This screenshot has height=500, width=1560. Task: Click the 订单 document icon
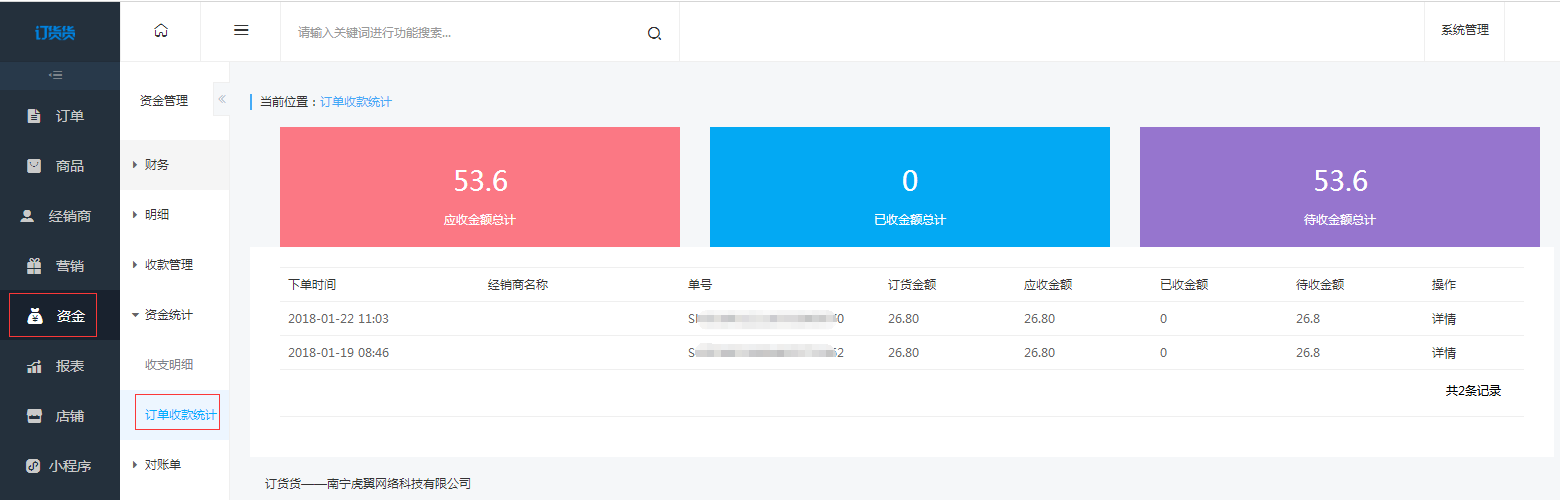(x=34, y=116)
